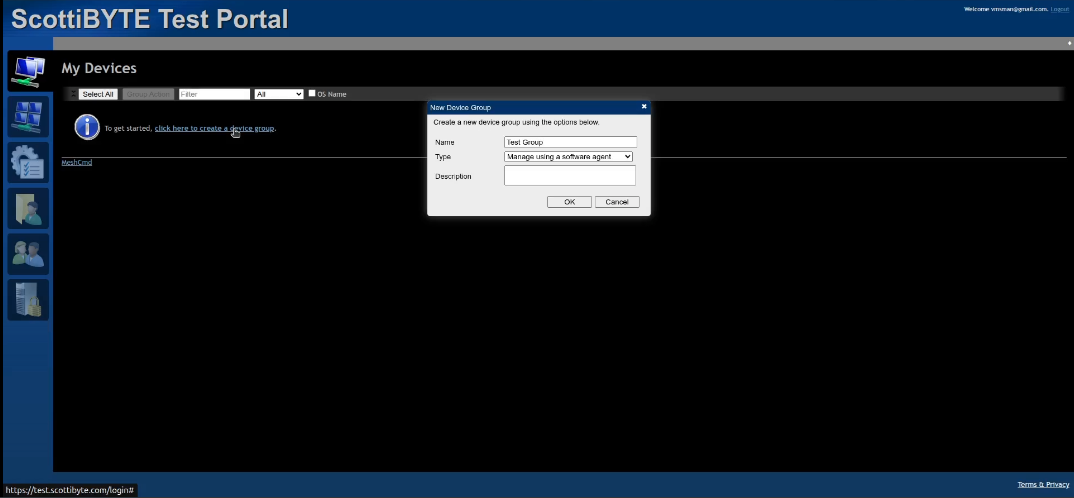Open the My Files folder icon

click(27, 208)
